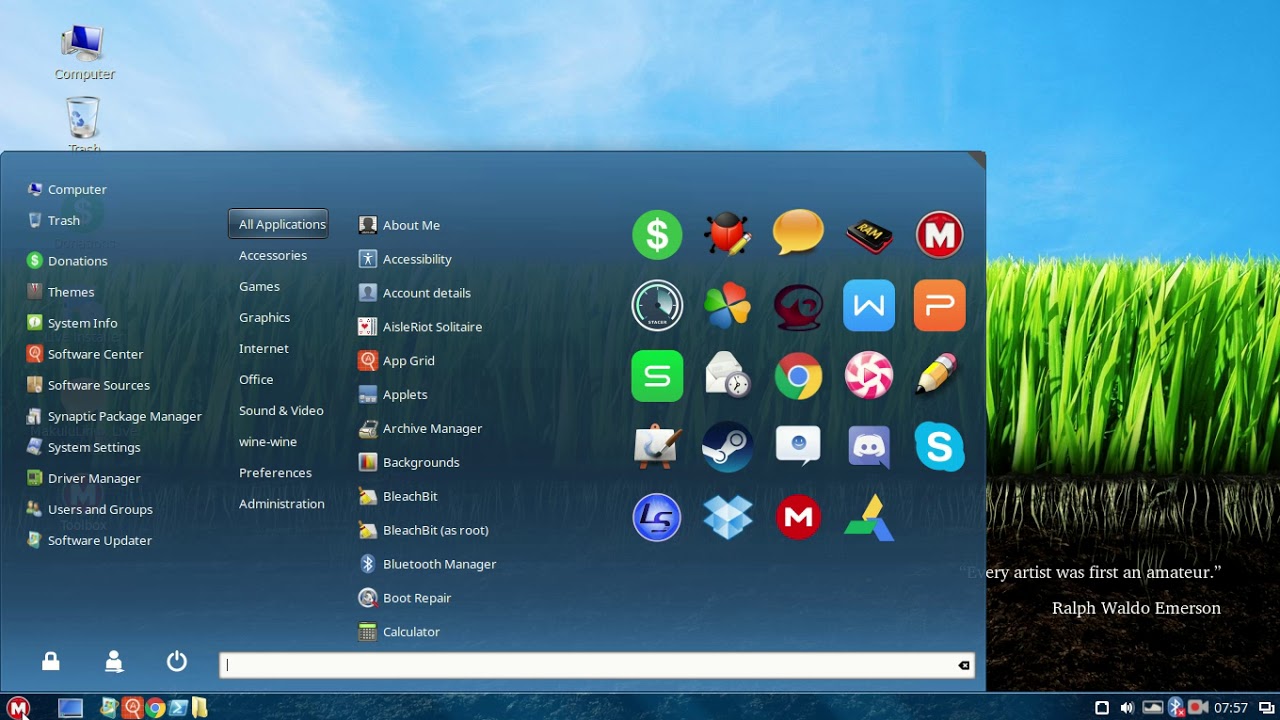
Task: Clear the search field with the backspace icon
Action: [x=964, y=665]
